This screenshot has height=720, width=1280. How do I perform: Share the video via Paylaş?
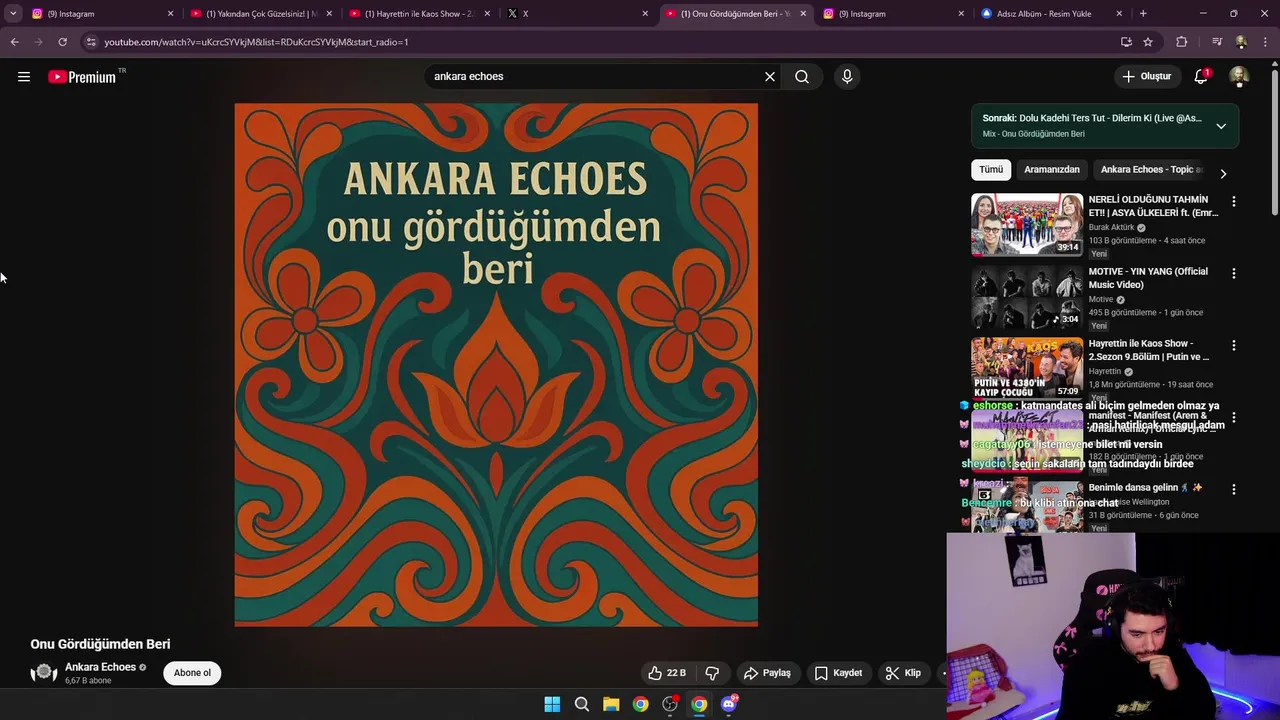tap(767, 673)
